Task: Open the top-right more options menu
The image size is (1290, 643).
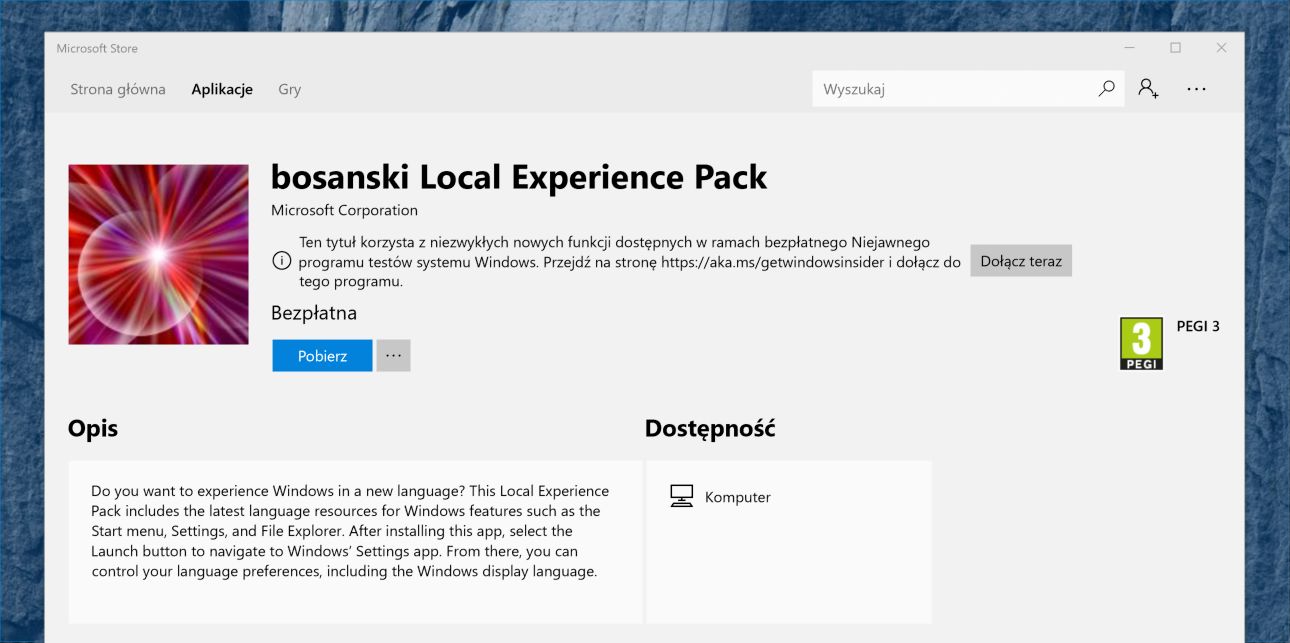Action: [1196, 89]
